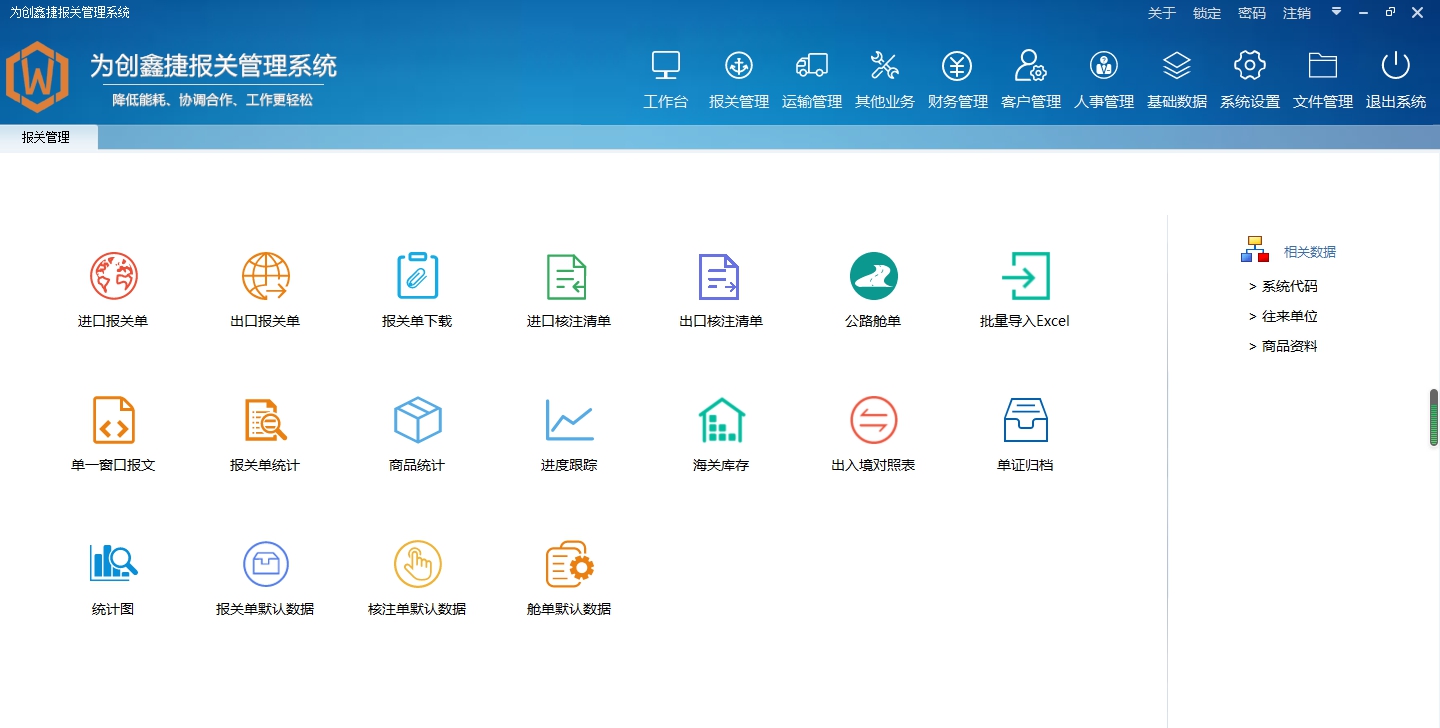1440x728 pixels.
Task: Open 批量导入Excel for bulk import
Action: pos(1024,289)
